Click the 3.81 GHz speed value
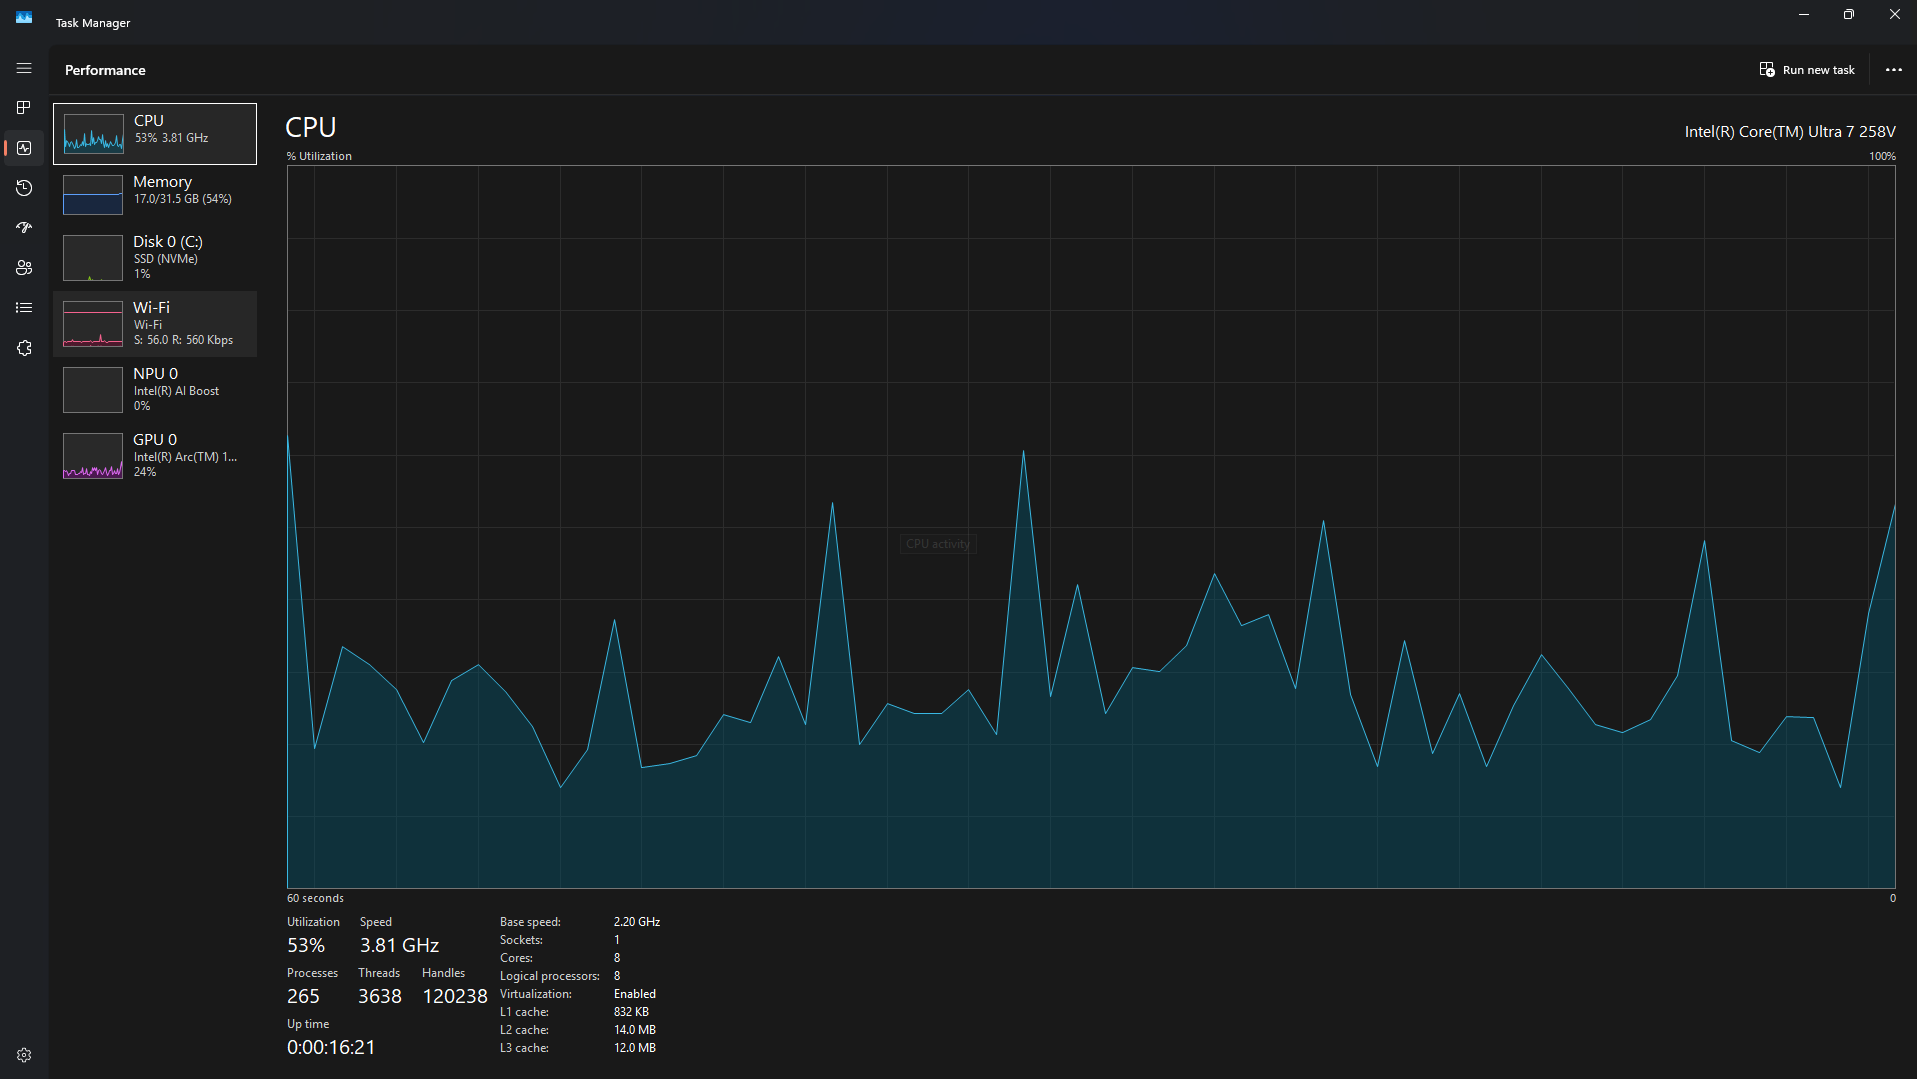1917x1079 pixels. tap(399, 945)
